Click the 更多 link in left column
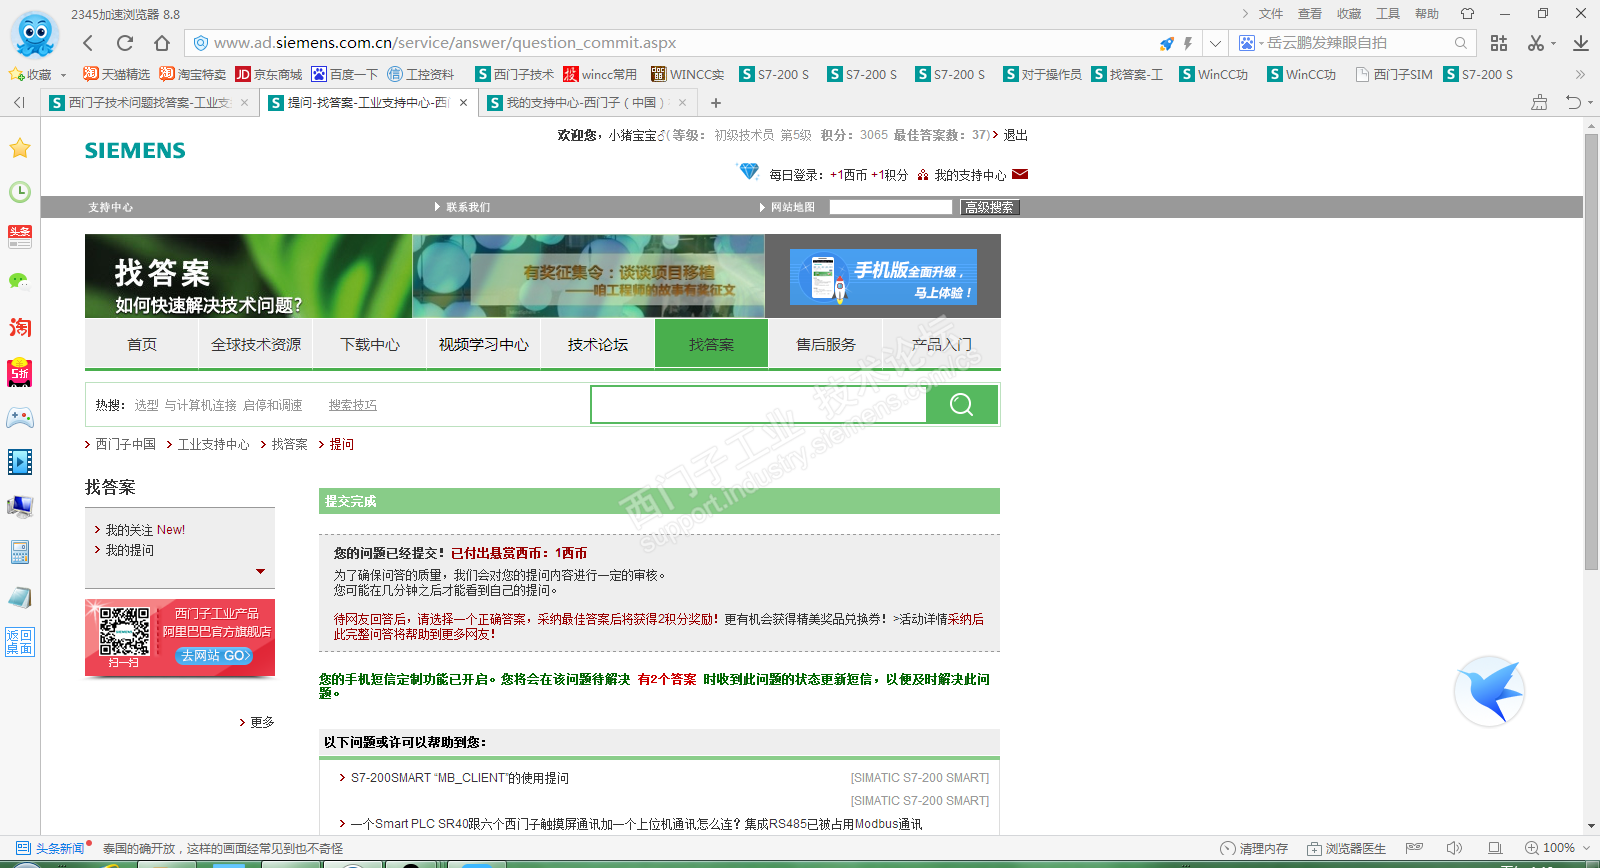Viewport: 1600px width, 868px height. click(x=262, y=722)
